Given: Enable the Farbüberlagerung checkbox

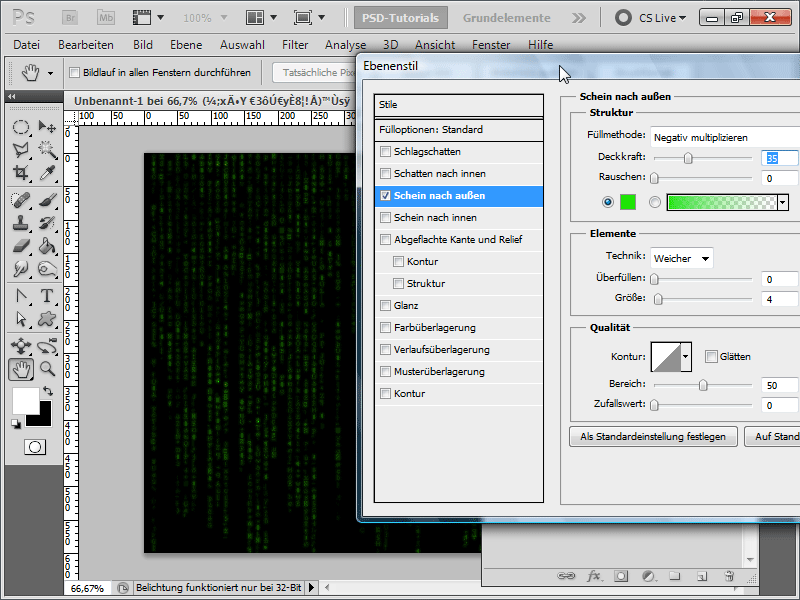Looking at the screenshot, I should point(386,328).
